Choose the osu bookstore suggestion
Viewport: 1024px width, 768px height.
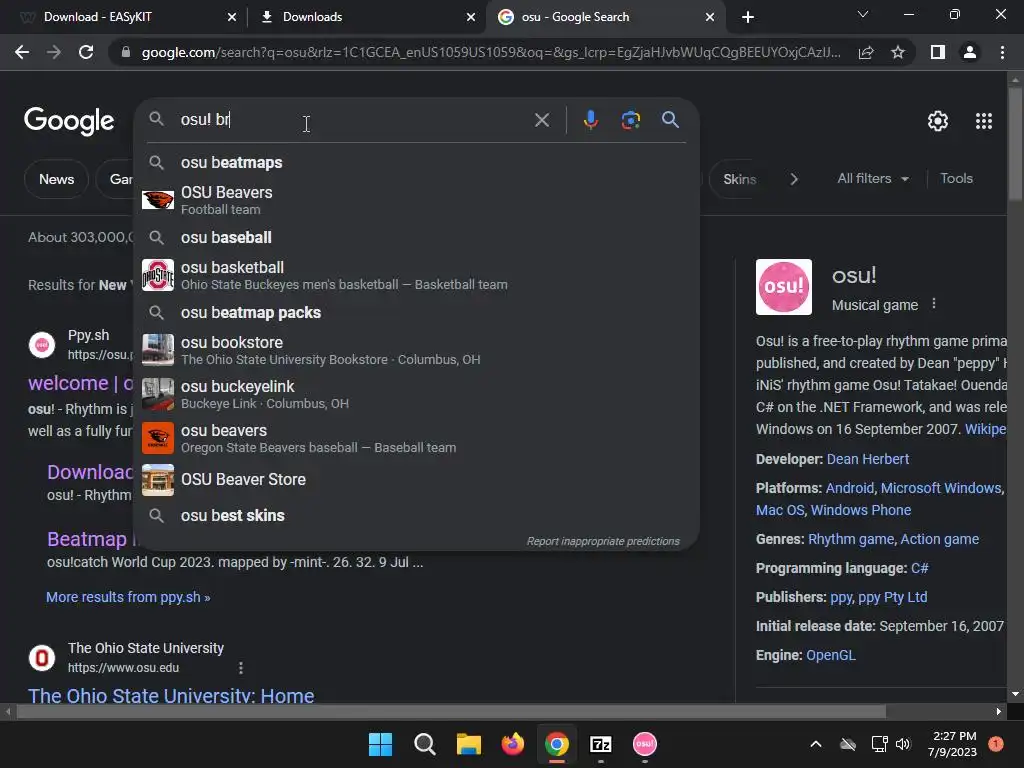point(417,350)
